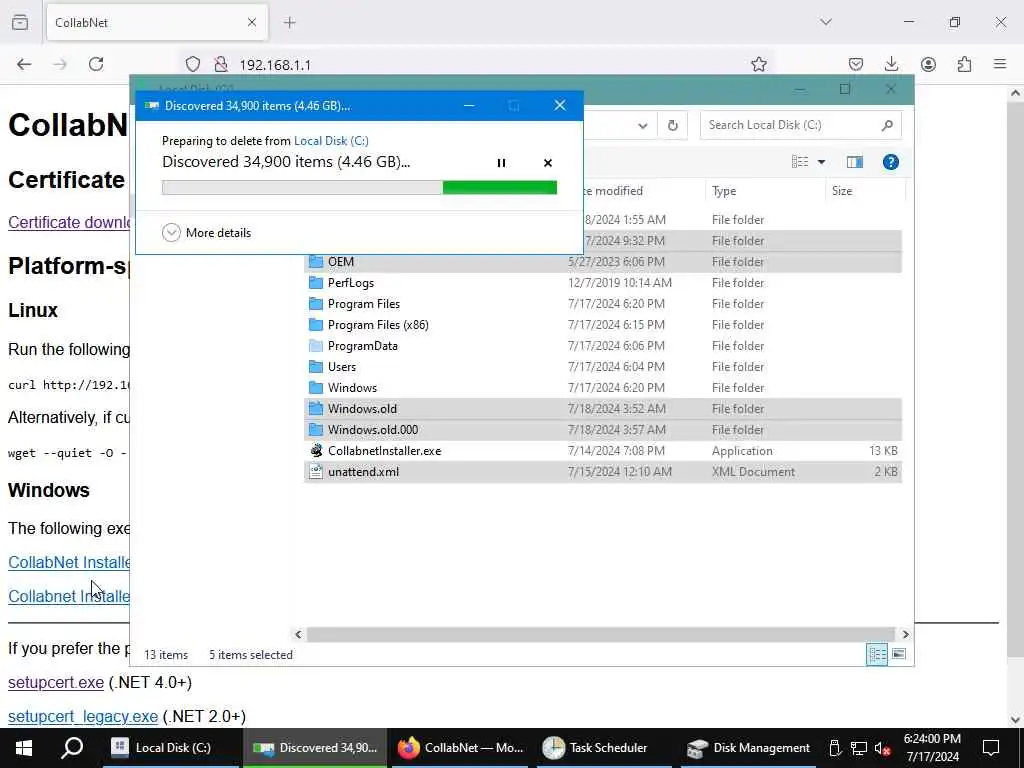
Task: Click the unattend.xml document icon
Action: [x=316, y=472]
